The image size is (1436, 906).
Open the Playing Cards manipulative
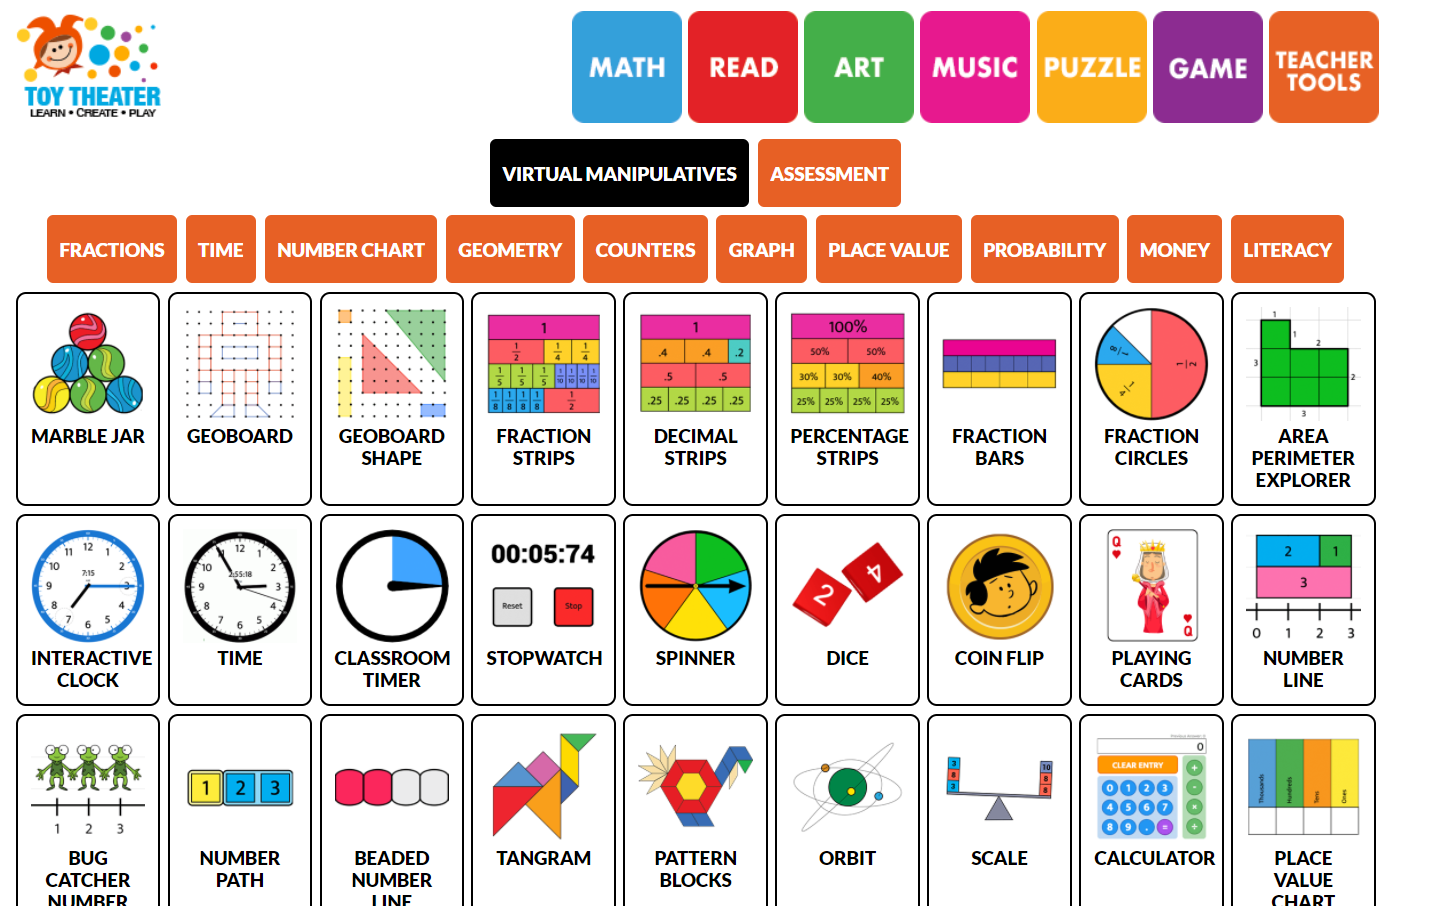1151,610
